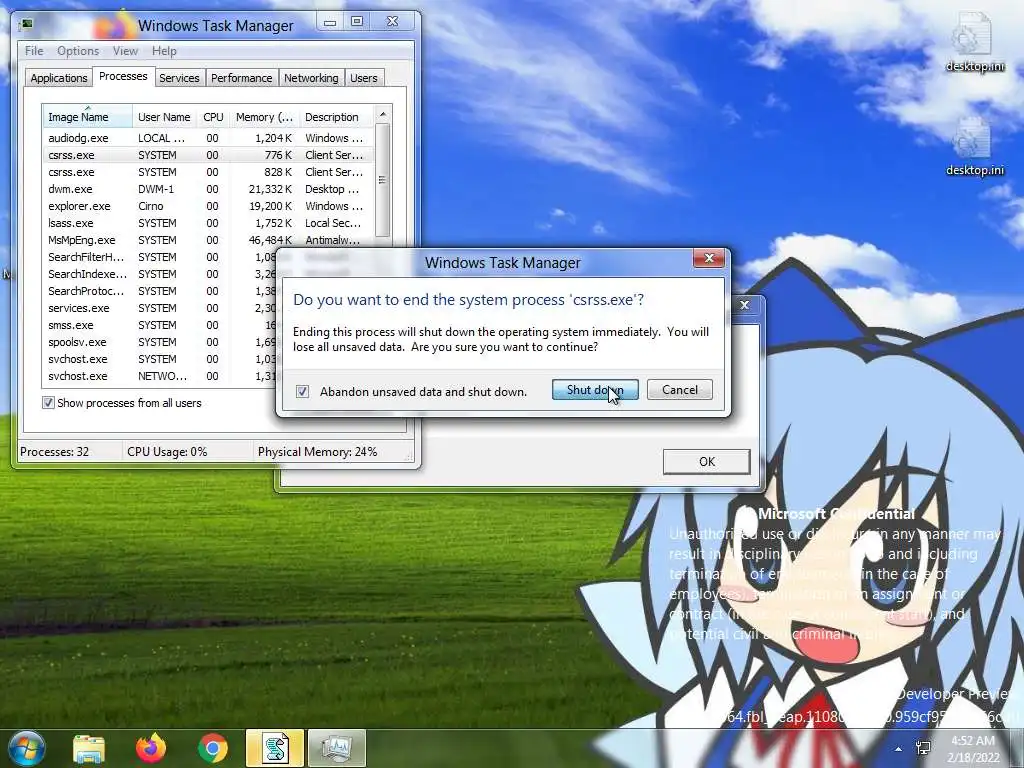Cancel ending the csrss.exe process
This screenshot has height=768, width=1024.
679,390
